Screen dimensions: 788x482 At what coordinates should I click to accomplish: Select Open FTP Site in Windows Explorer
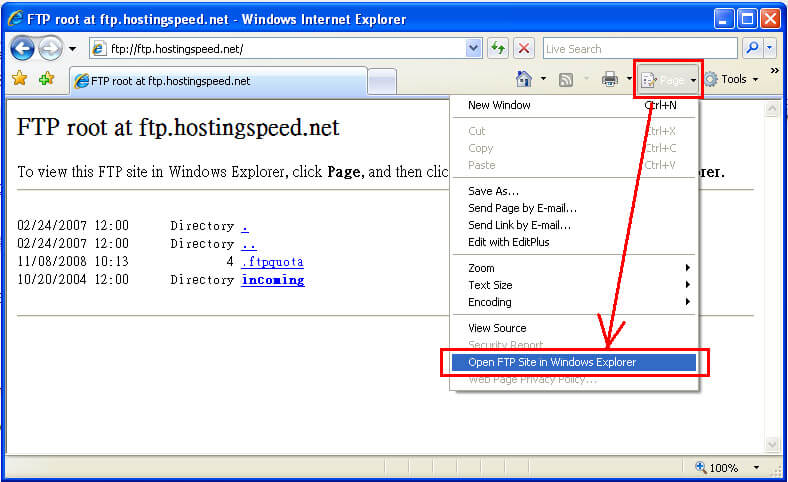[x=552, y=362]
